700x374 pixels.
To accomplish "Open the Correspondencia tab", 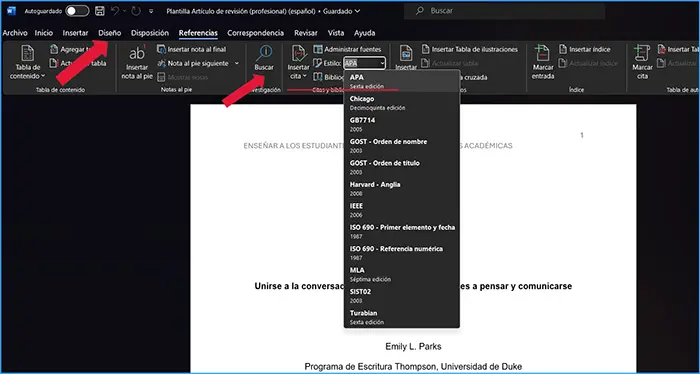I will [x=255, y=33].
